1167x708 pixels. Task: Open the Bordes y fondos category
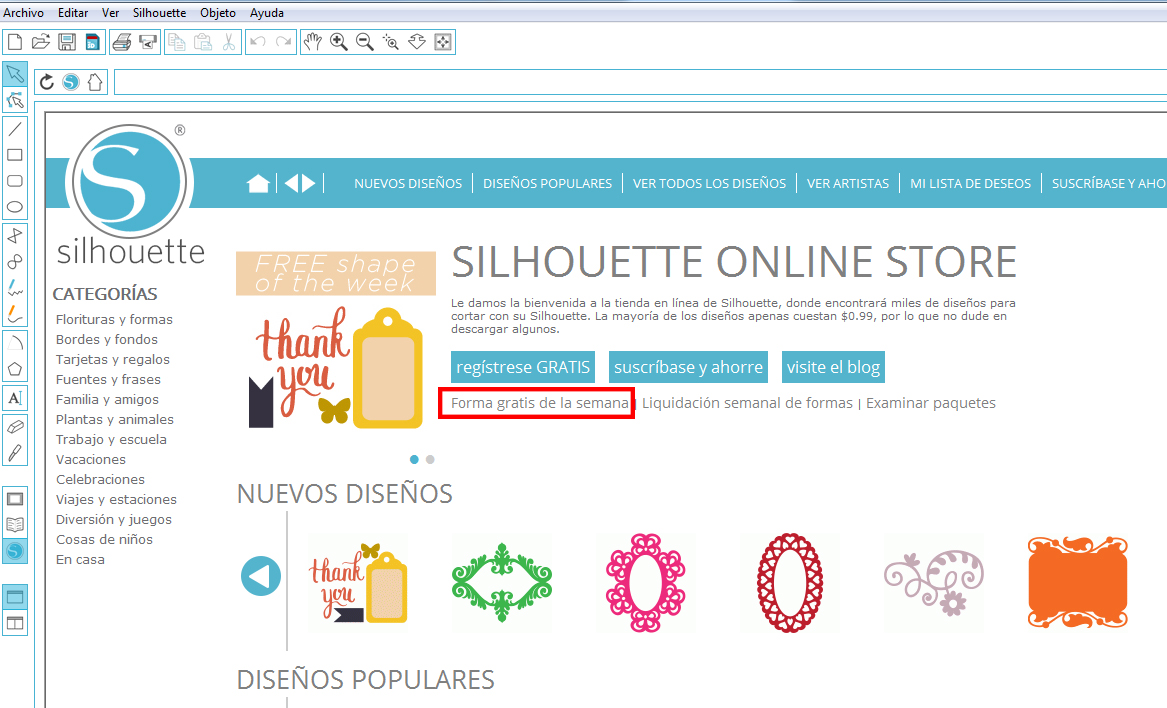coord(106,339)
